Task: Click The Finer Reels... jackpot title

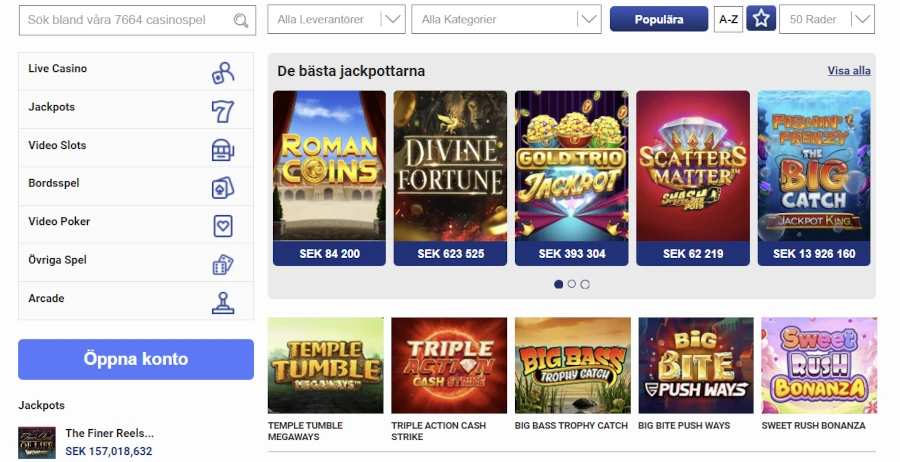Action: tap(110, 433)
